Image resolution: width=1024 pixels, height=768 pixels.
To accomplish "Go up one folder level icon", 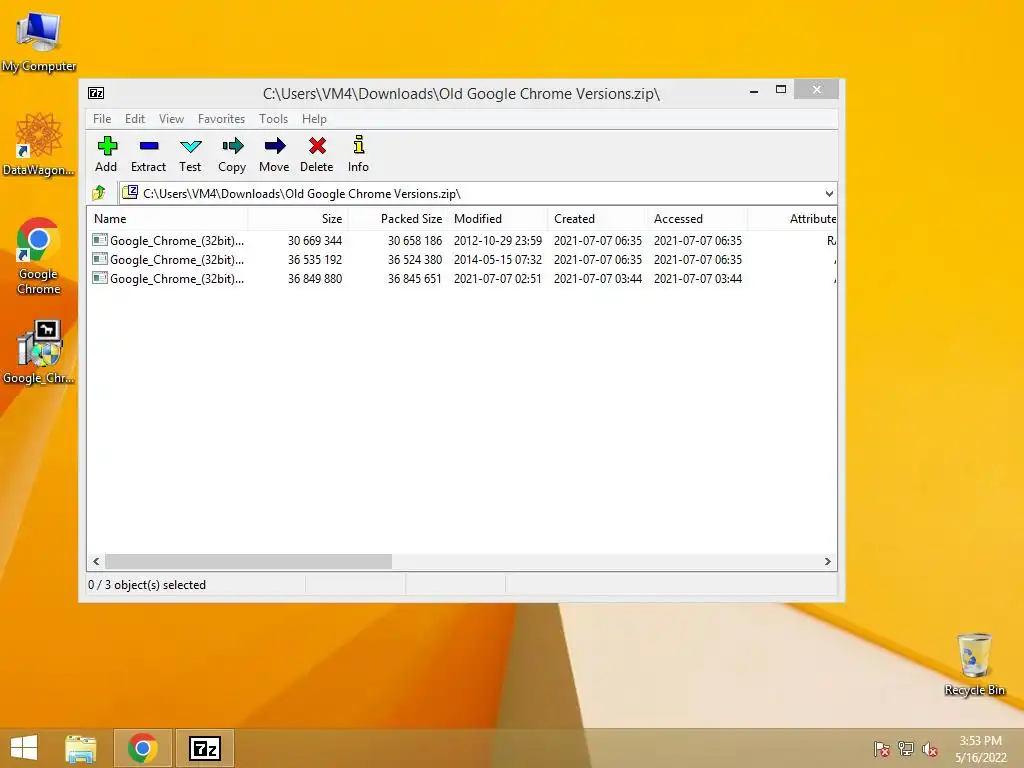I will pos(99,193).
